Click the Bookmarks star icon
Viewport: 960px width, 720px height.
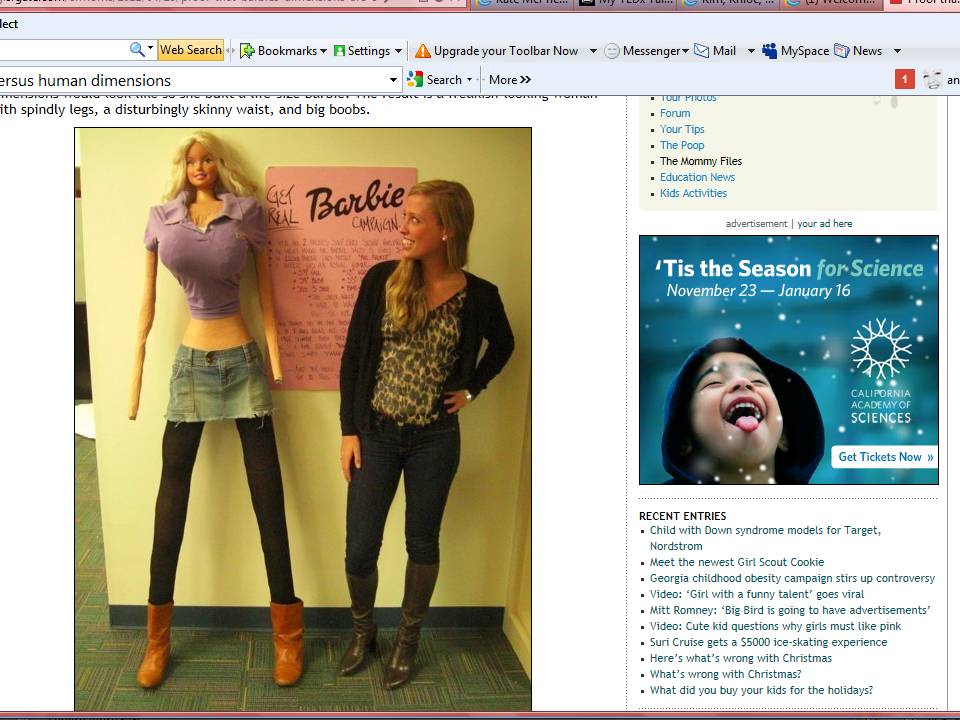click(x=247, y=51)
